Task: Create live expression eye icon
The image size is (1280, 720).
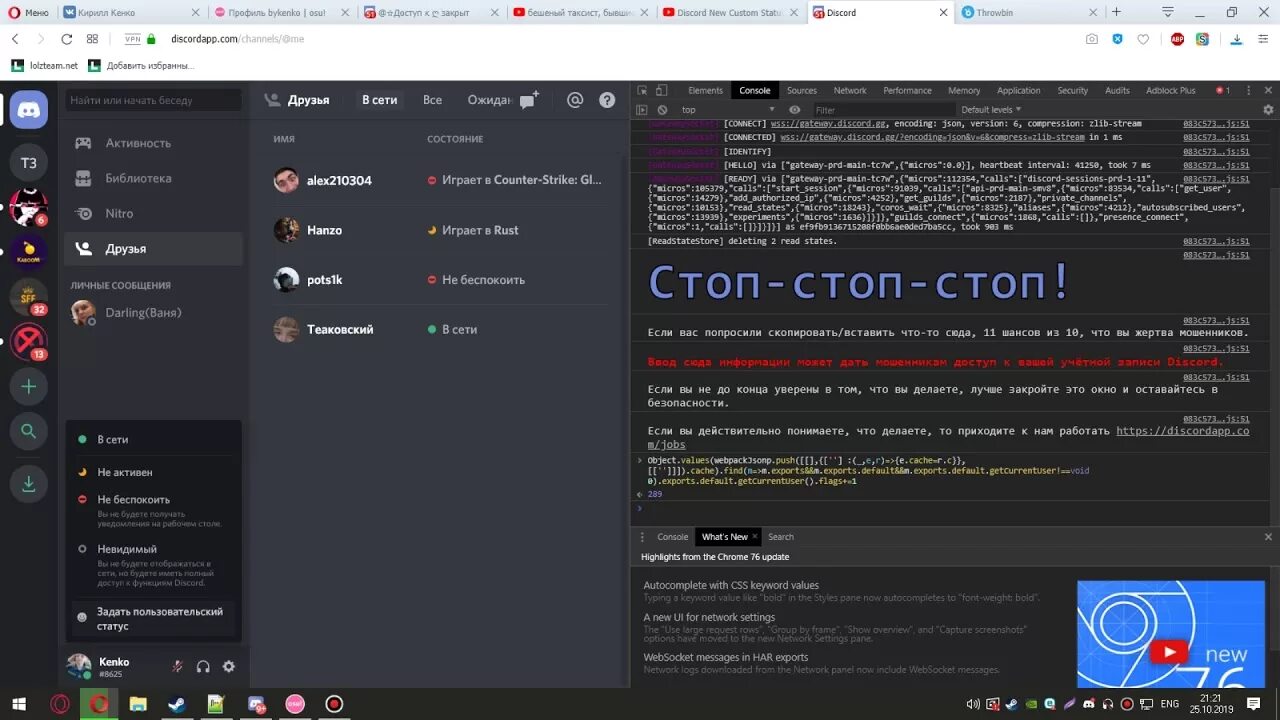Action: click(x=794, y=110)
